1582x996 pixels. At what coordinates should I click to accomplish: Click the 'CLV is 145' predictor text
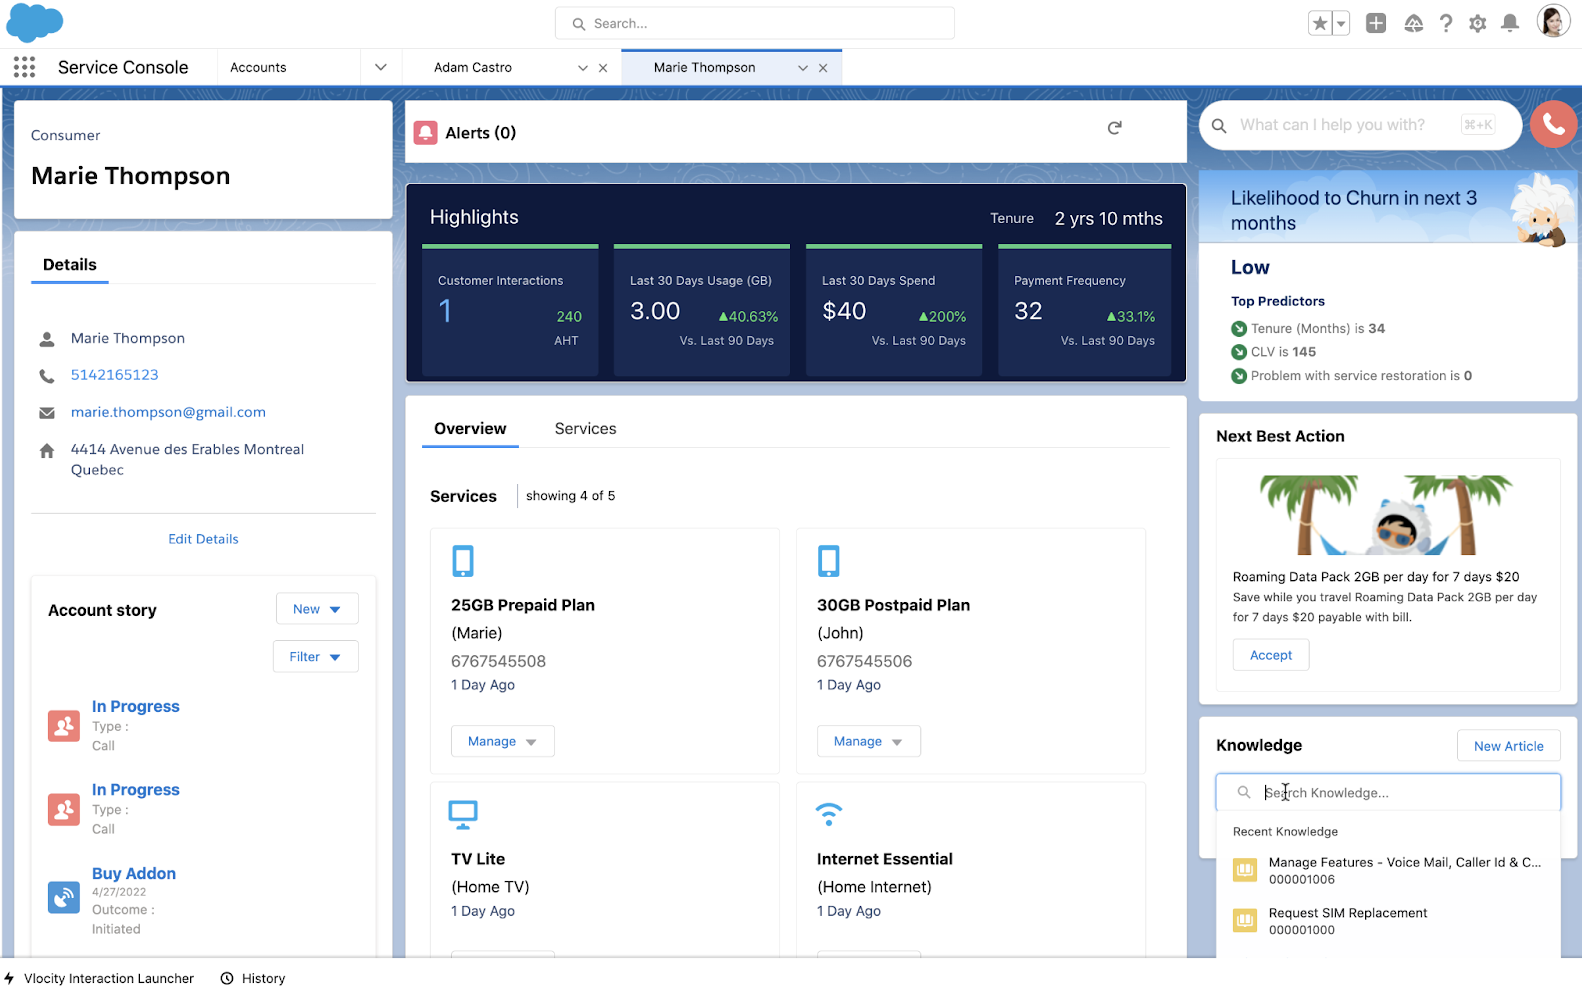coord(1284,352)
